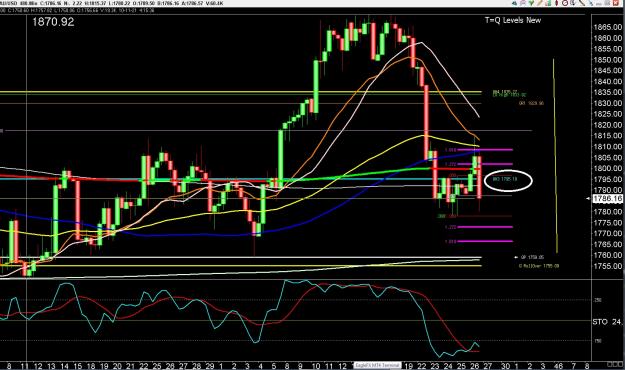Click the date axis label 29

pos(209,366)
